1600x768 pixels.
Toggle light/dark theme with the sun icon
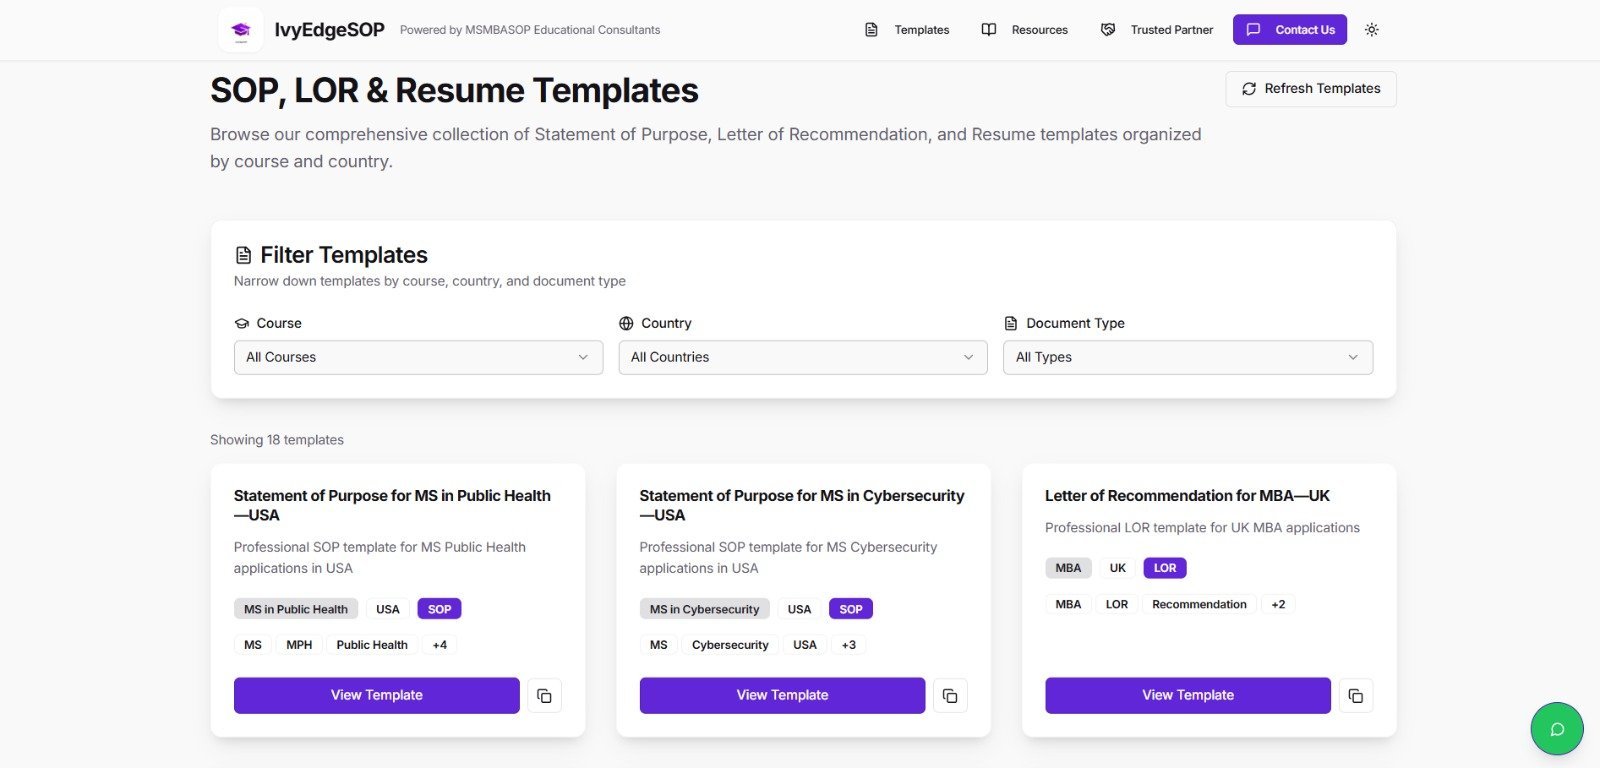pos(1372,30)
